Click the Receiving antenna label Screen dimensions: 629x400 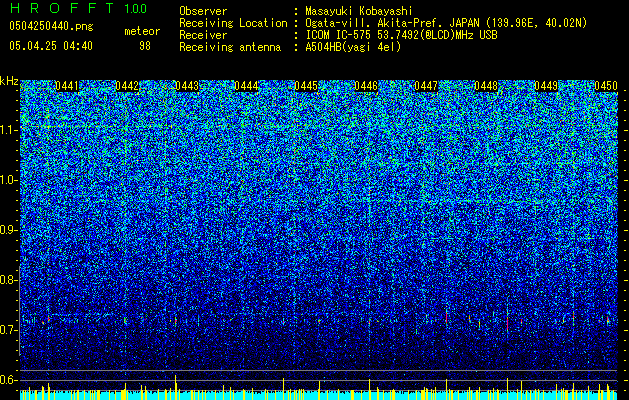230,47
